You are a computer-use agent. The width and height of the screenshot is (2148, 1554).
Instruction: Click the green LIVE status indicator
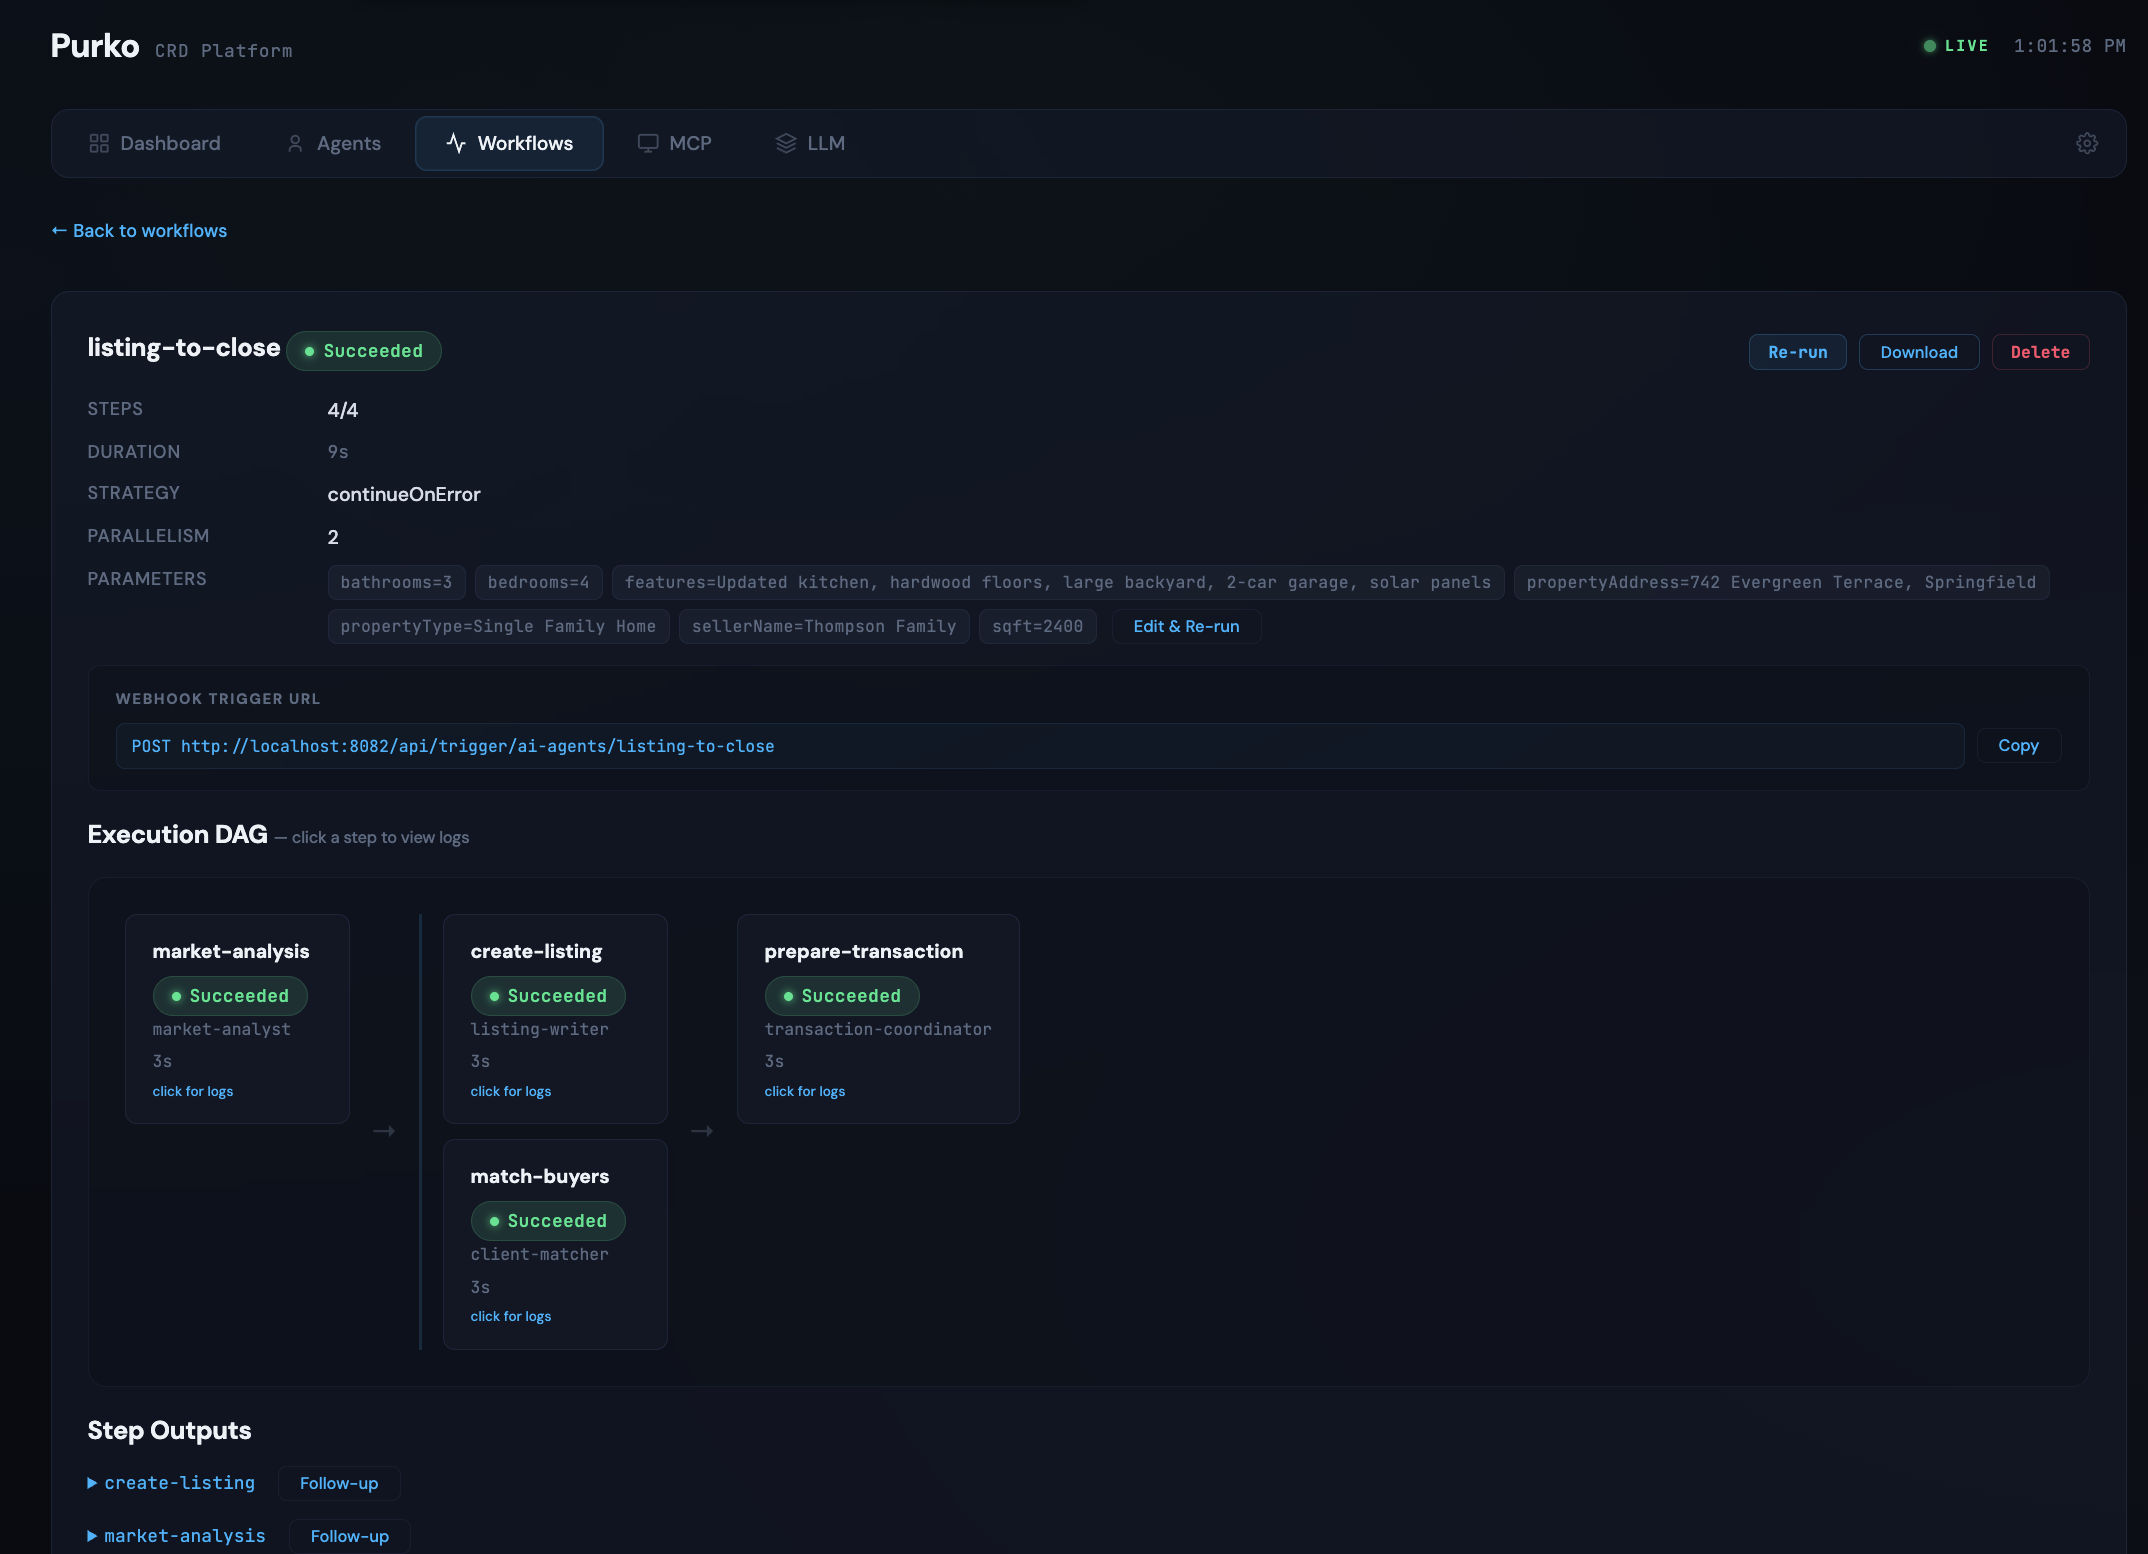pyautogui.click(x=1955, y=46)
